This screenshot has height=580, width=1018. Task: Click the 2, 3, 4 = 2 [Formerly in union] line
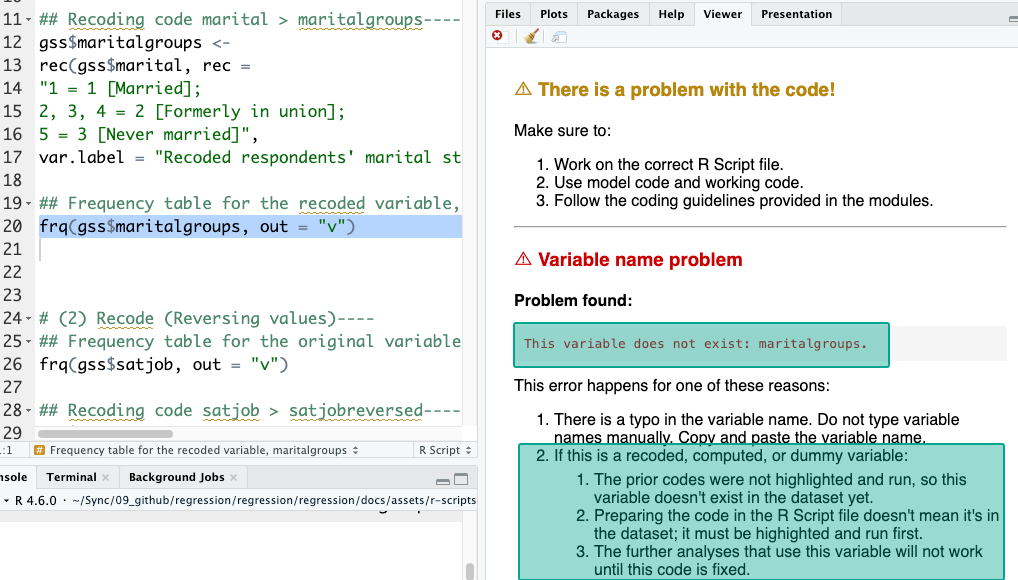[x=192, y=112]
